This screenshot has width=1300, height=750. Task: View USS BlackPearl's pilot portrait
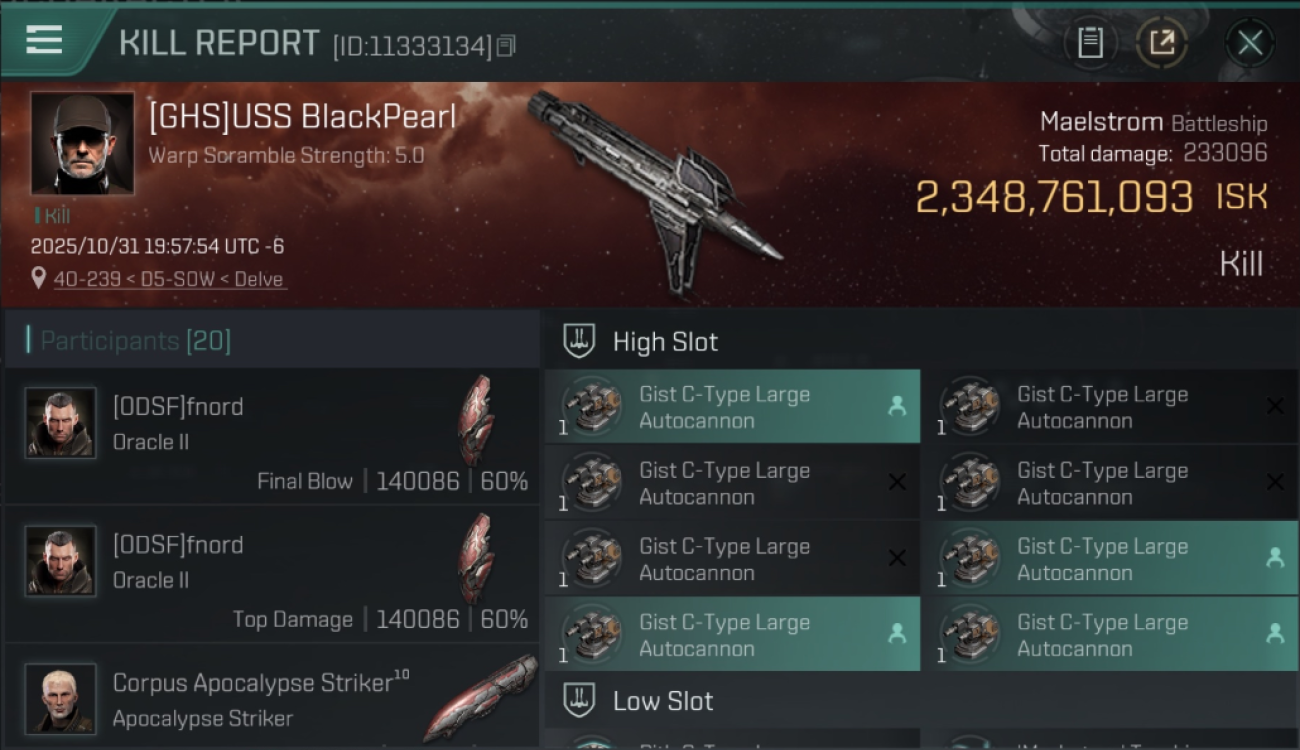(x=82, y=143)
